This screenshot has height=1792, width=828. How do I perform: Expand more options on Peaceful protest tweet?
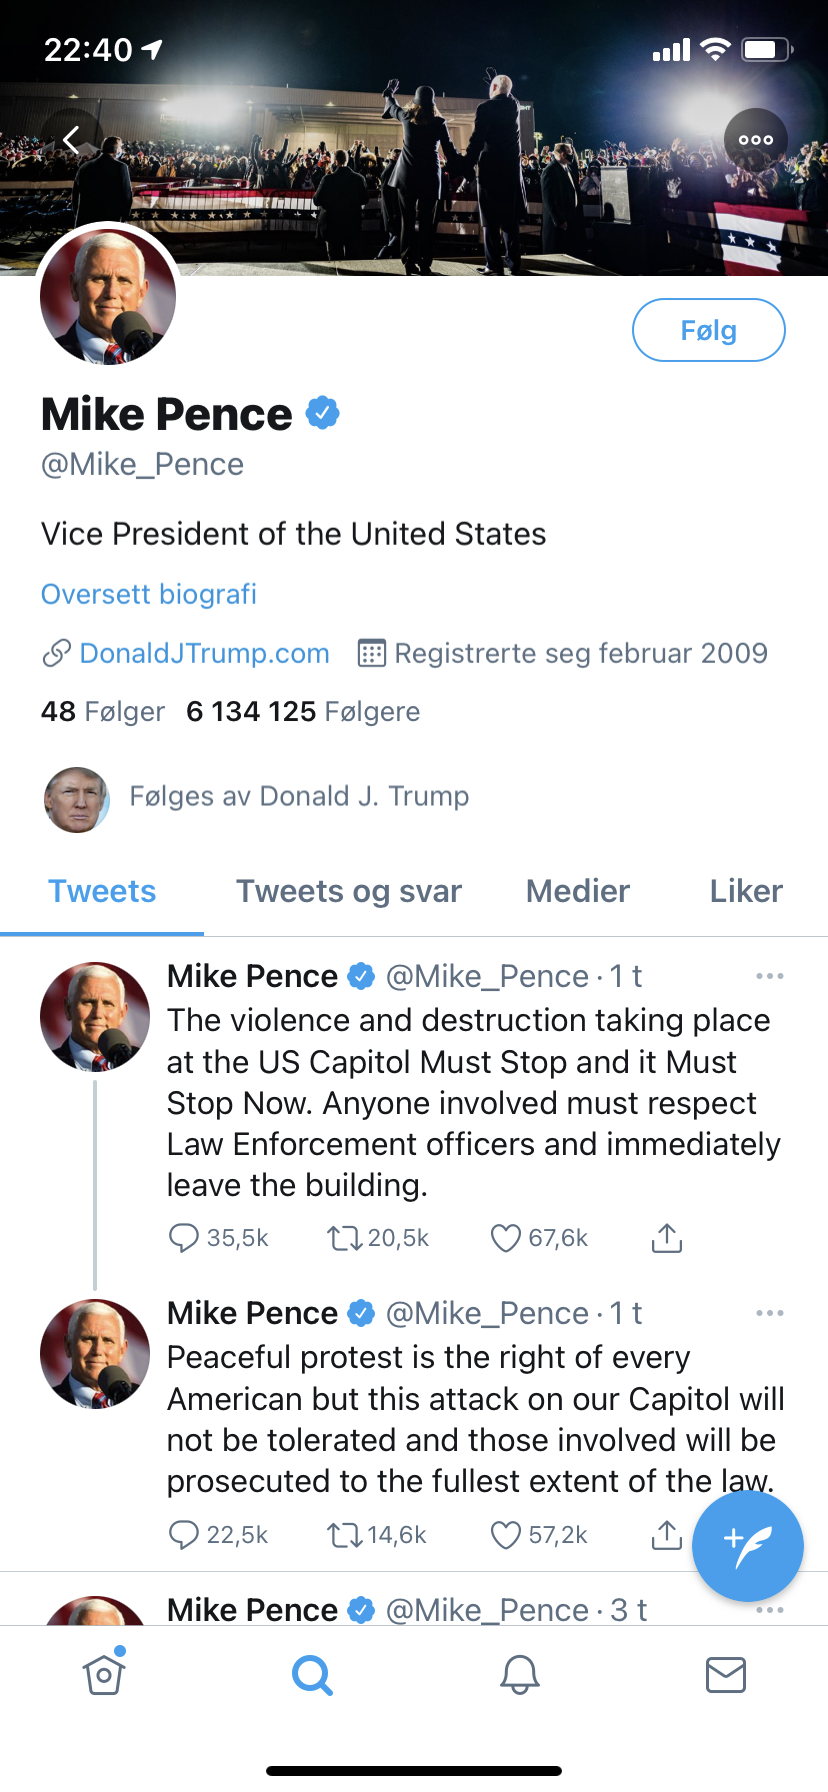(x=769, y=1313)
